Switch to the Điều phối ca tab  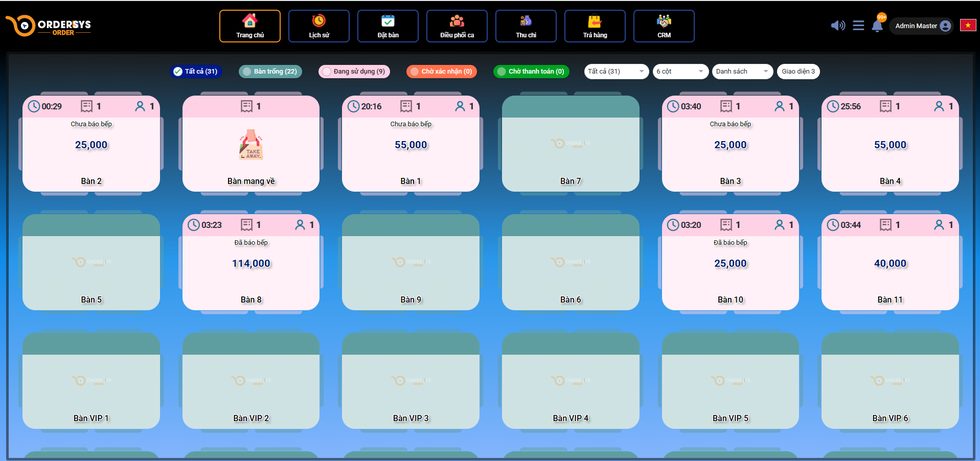457,26
